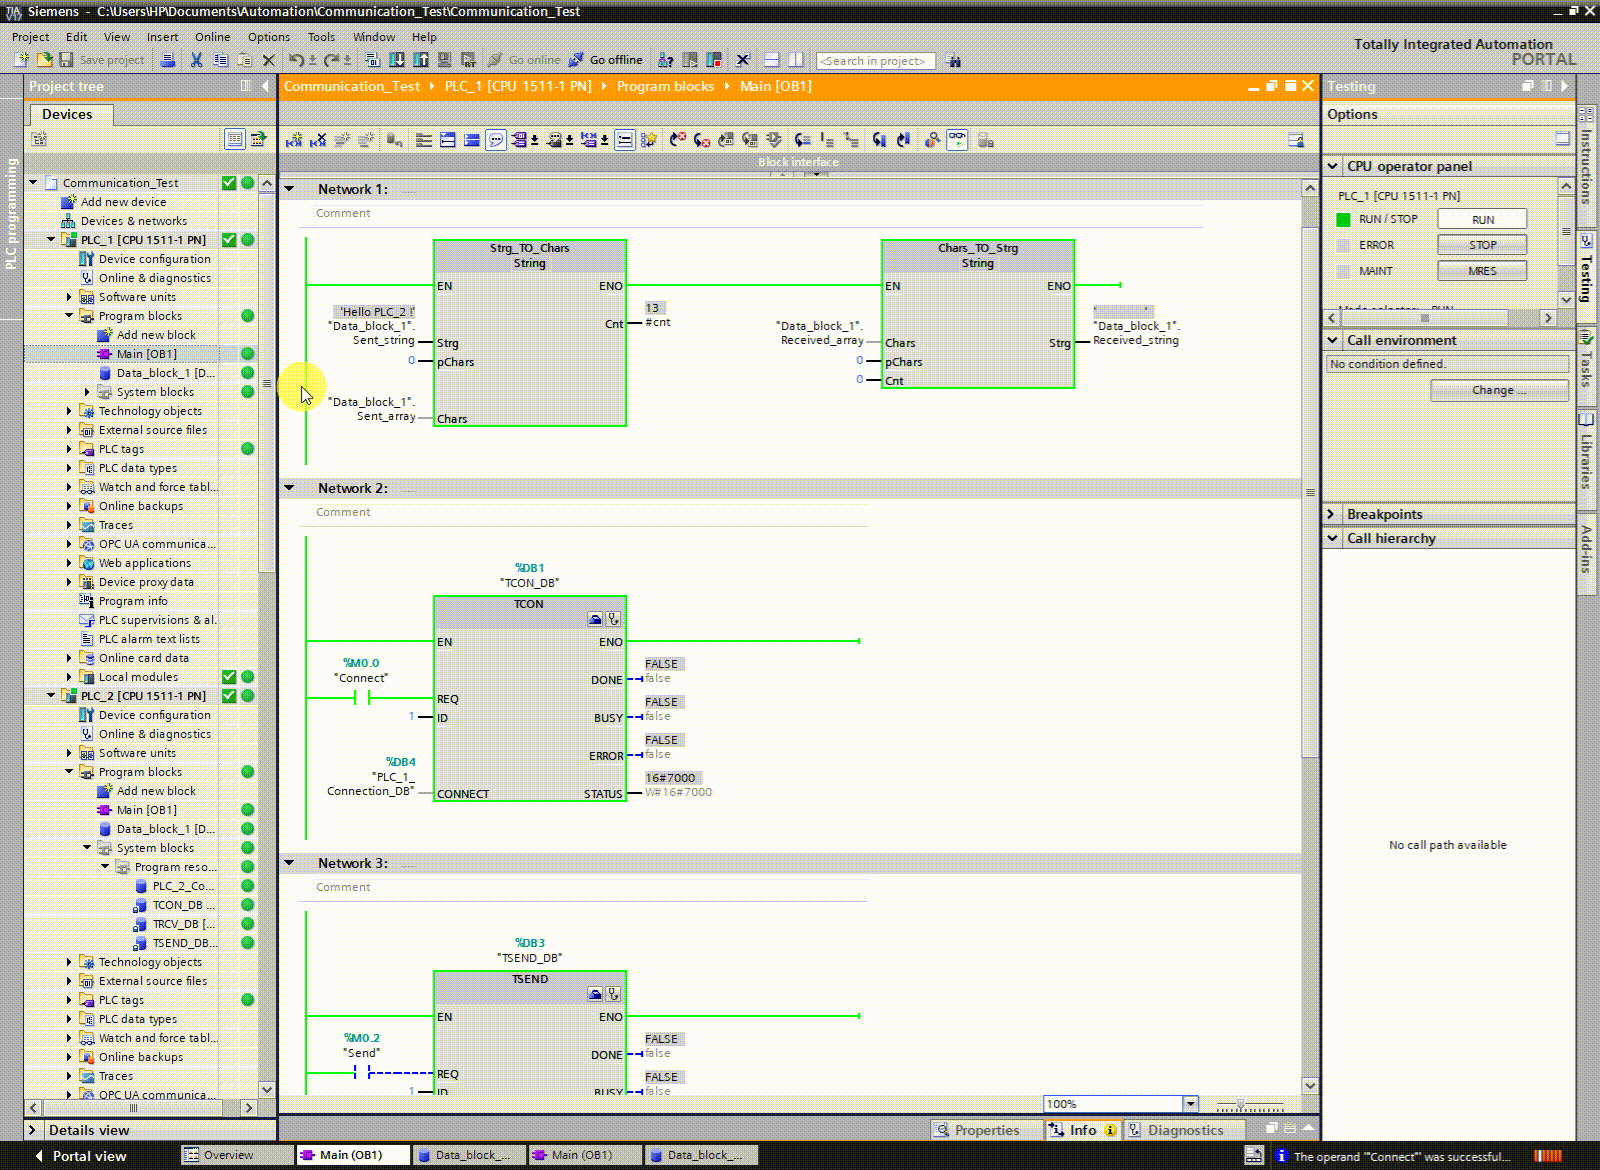The height and width of the screenshot is (1170, 1600).
Task: Click the Close all networks icon
Action: pyautogui.click(x=472, y=140)
